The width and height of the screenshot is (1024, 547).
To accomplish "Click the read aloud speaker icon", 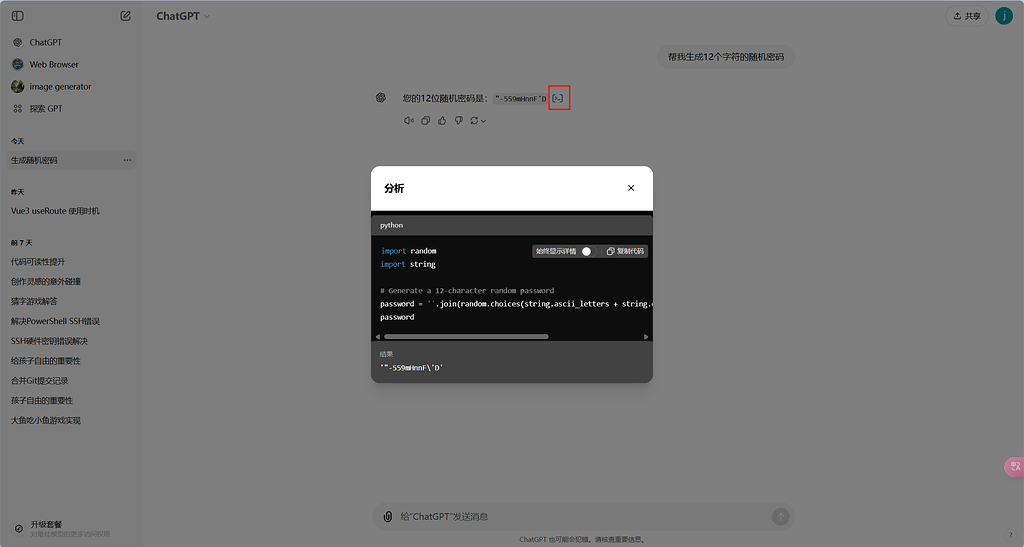I will coord(409,121).
